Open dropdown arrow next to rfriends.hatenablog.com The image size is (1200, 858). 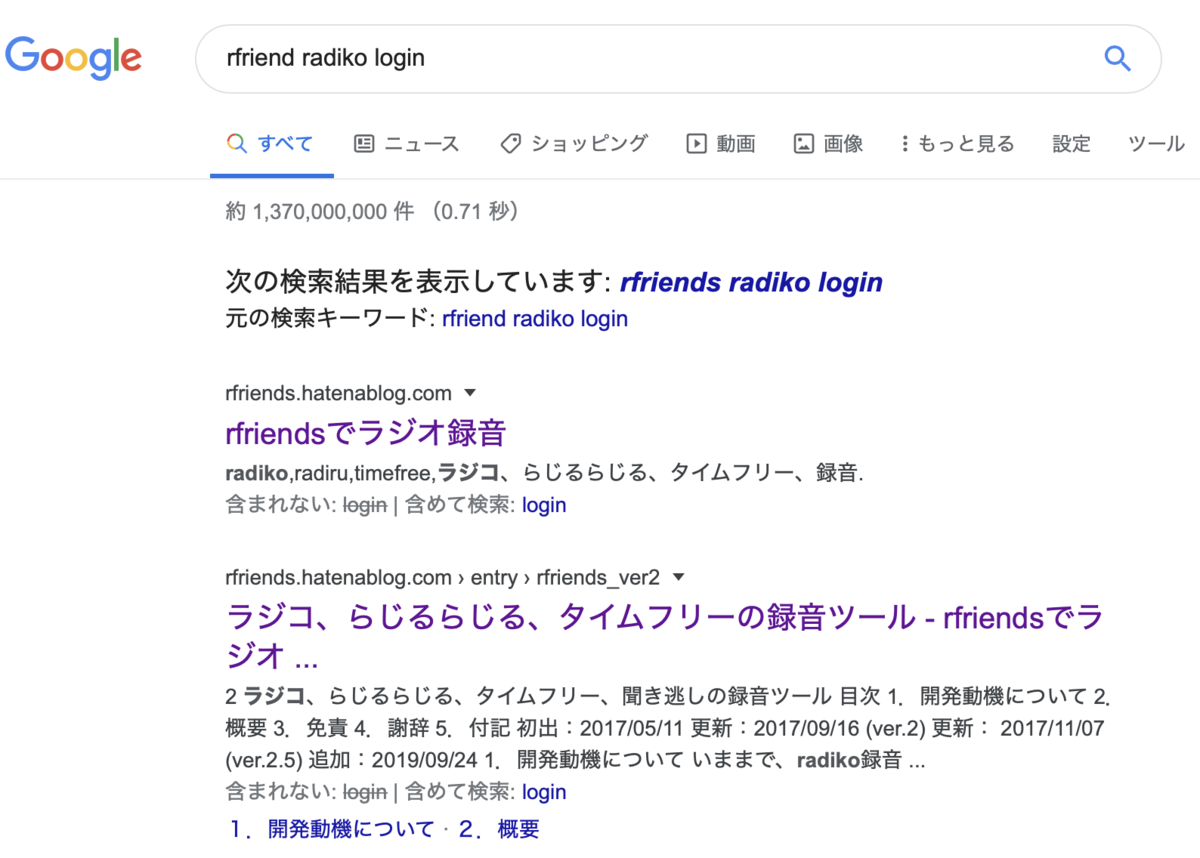[x=470, y=393]
